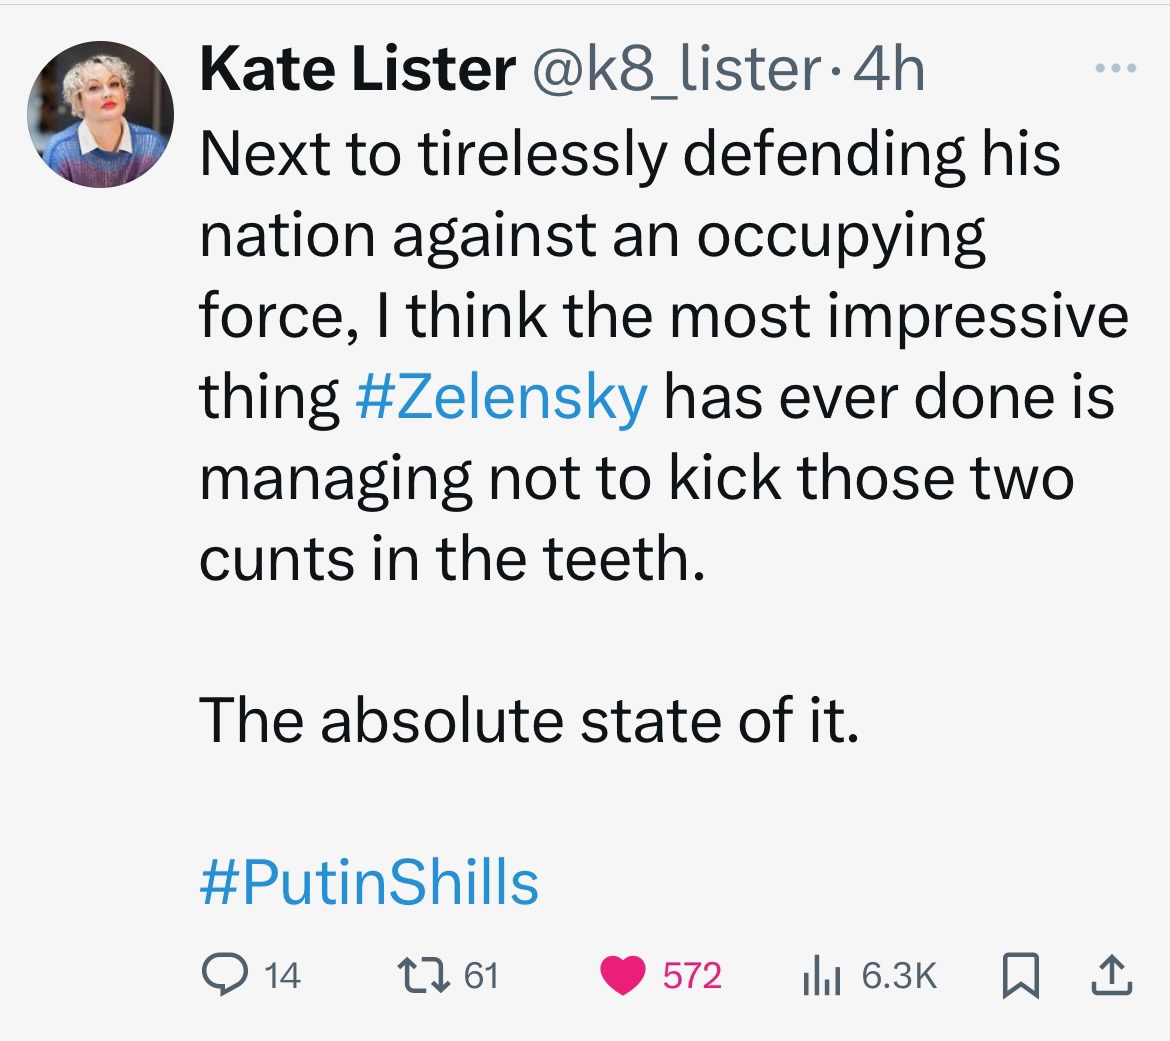Viewport: 1170px width, 1041px height.
Task: Open the #Zelensky hashtag
Action: pyautogui.click(x=501, y=397)
